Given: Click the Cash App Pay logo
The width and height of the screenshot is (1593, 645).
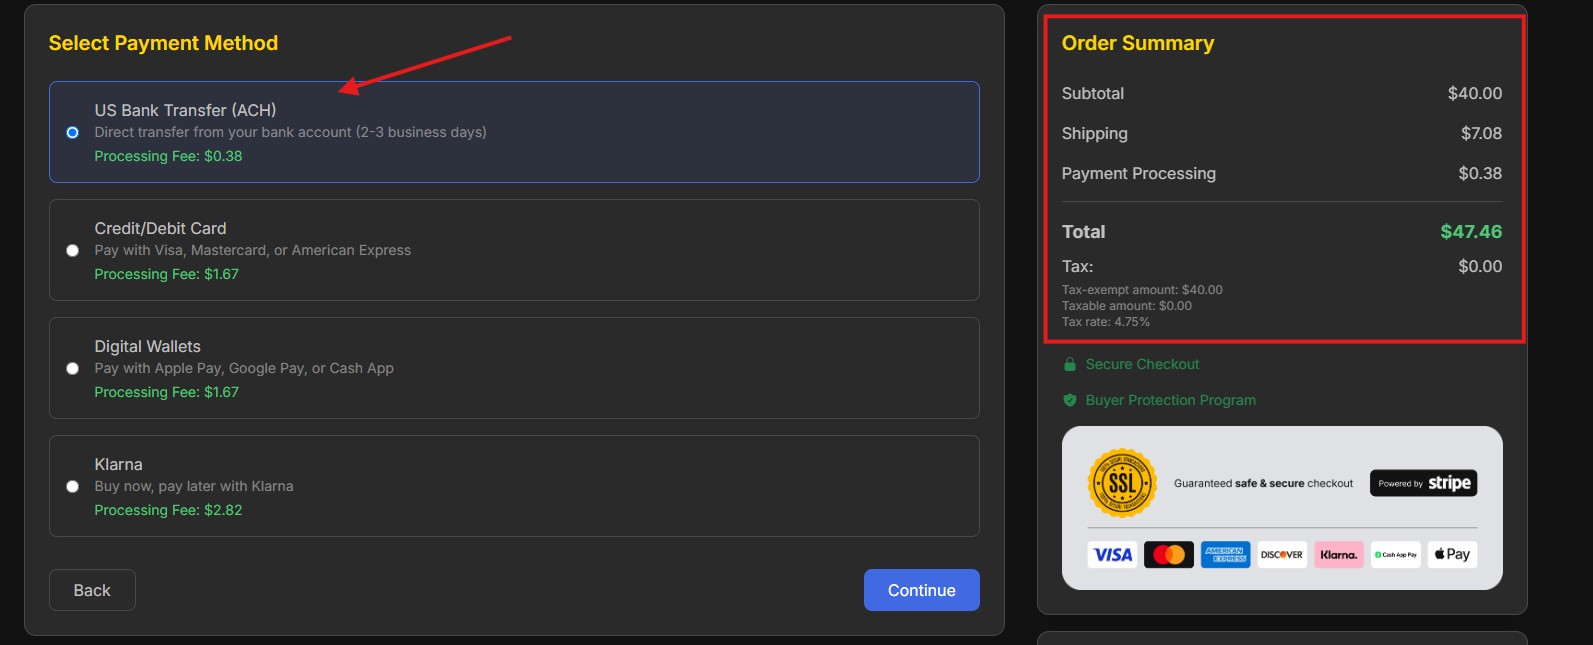Looking at the screenshot, I should pos(1395,554).
